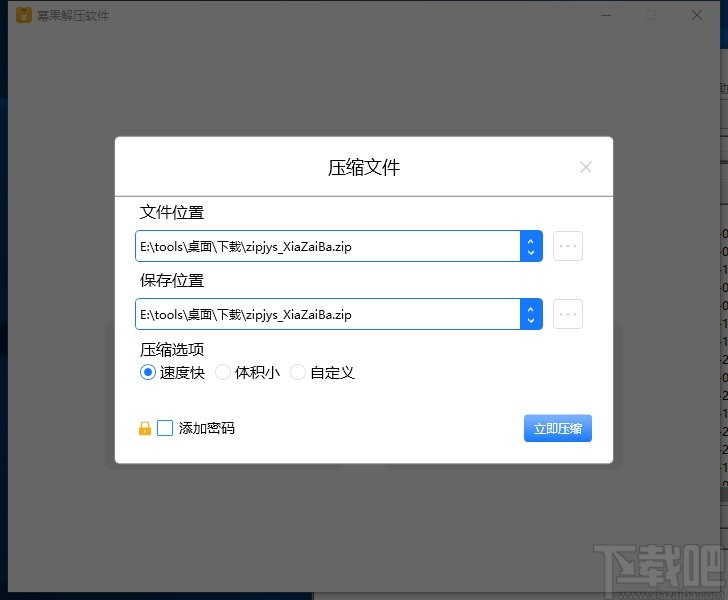728x600 pixels.
Task: Close the main application window
Action: click(696, 15)
